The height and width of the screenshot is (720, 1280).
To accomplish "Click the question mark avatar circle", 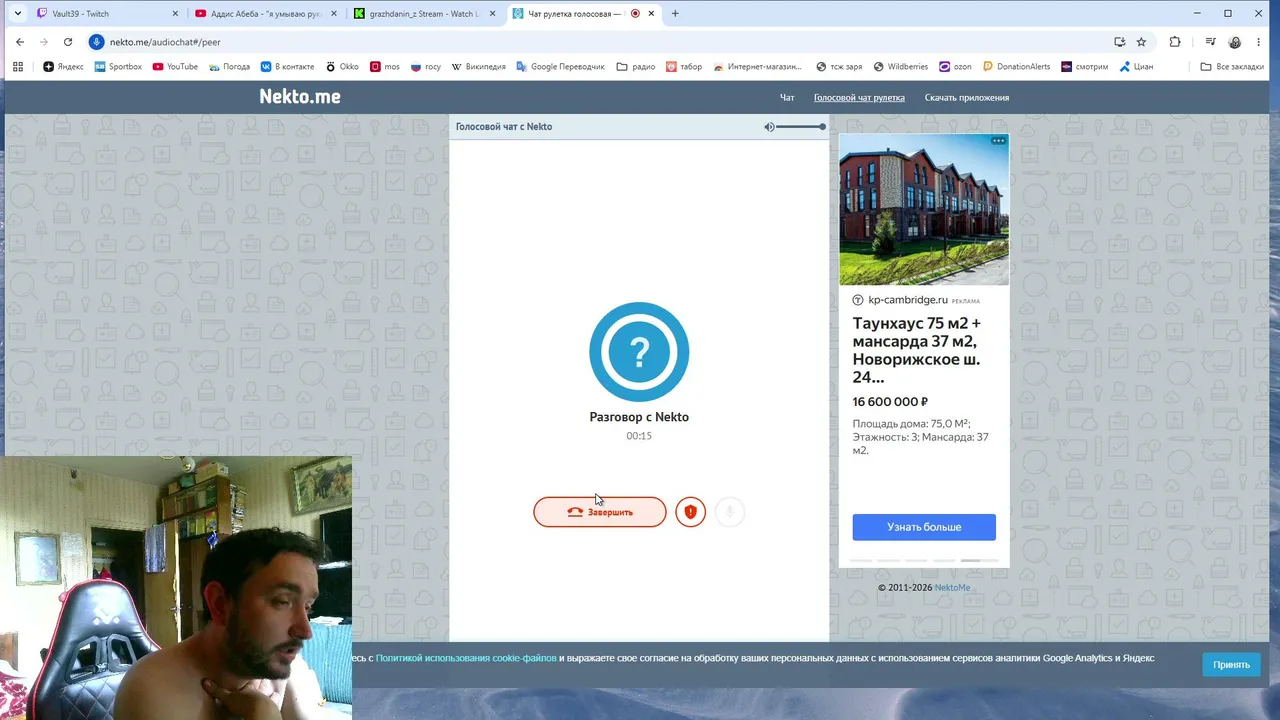I will point(639,352).
